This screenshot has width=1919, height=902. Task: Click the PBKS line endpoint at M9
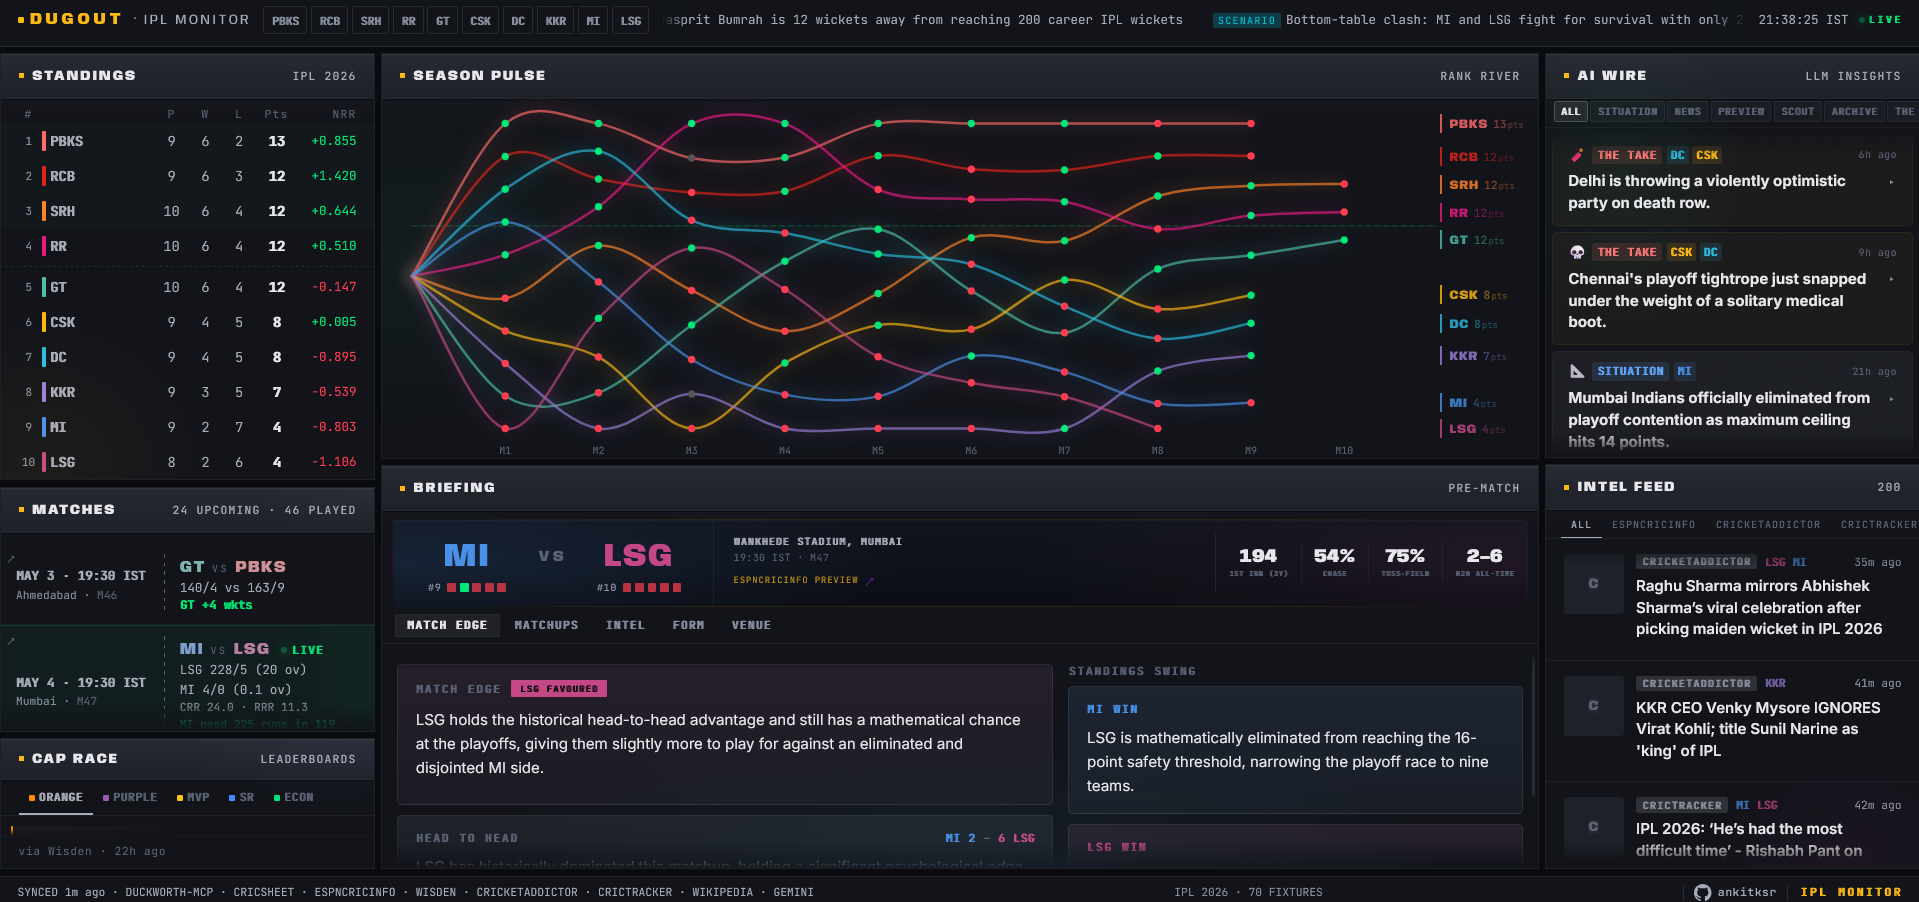click(x=1251, y=124)
